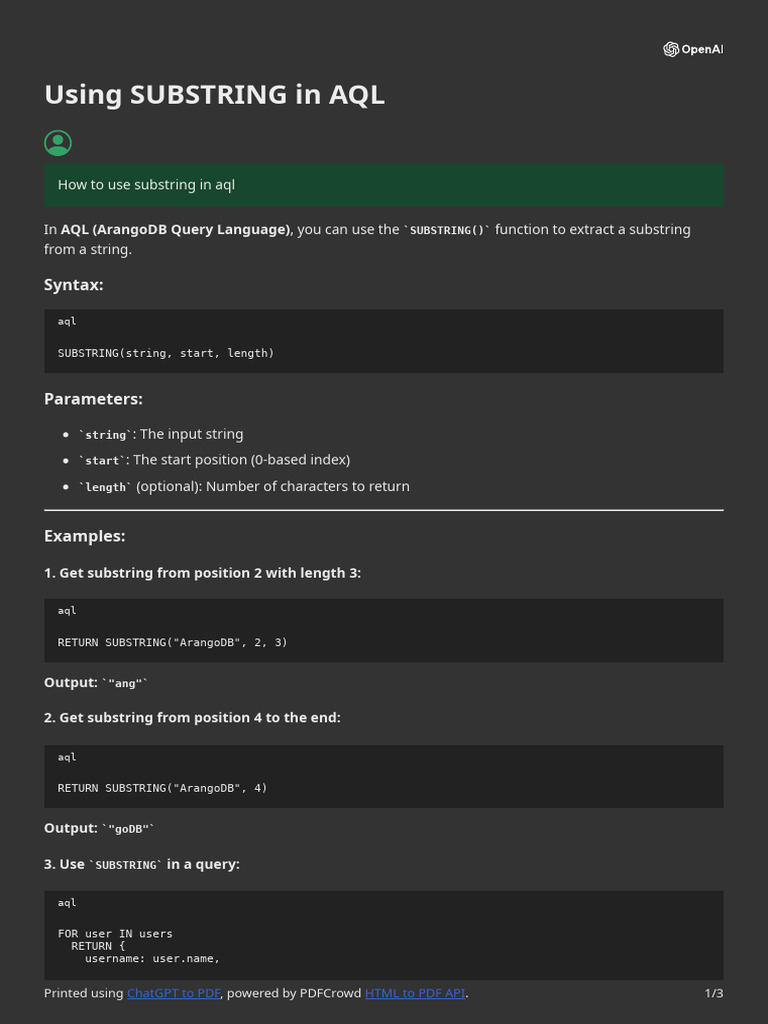Click the SUBSTRING(string, start, length) code line

click(166, 353)
